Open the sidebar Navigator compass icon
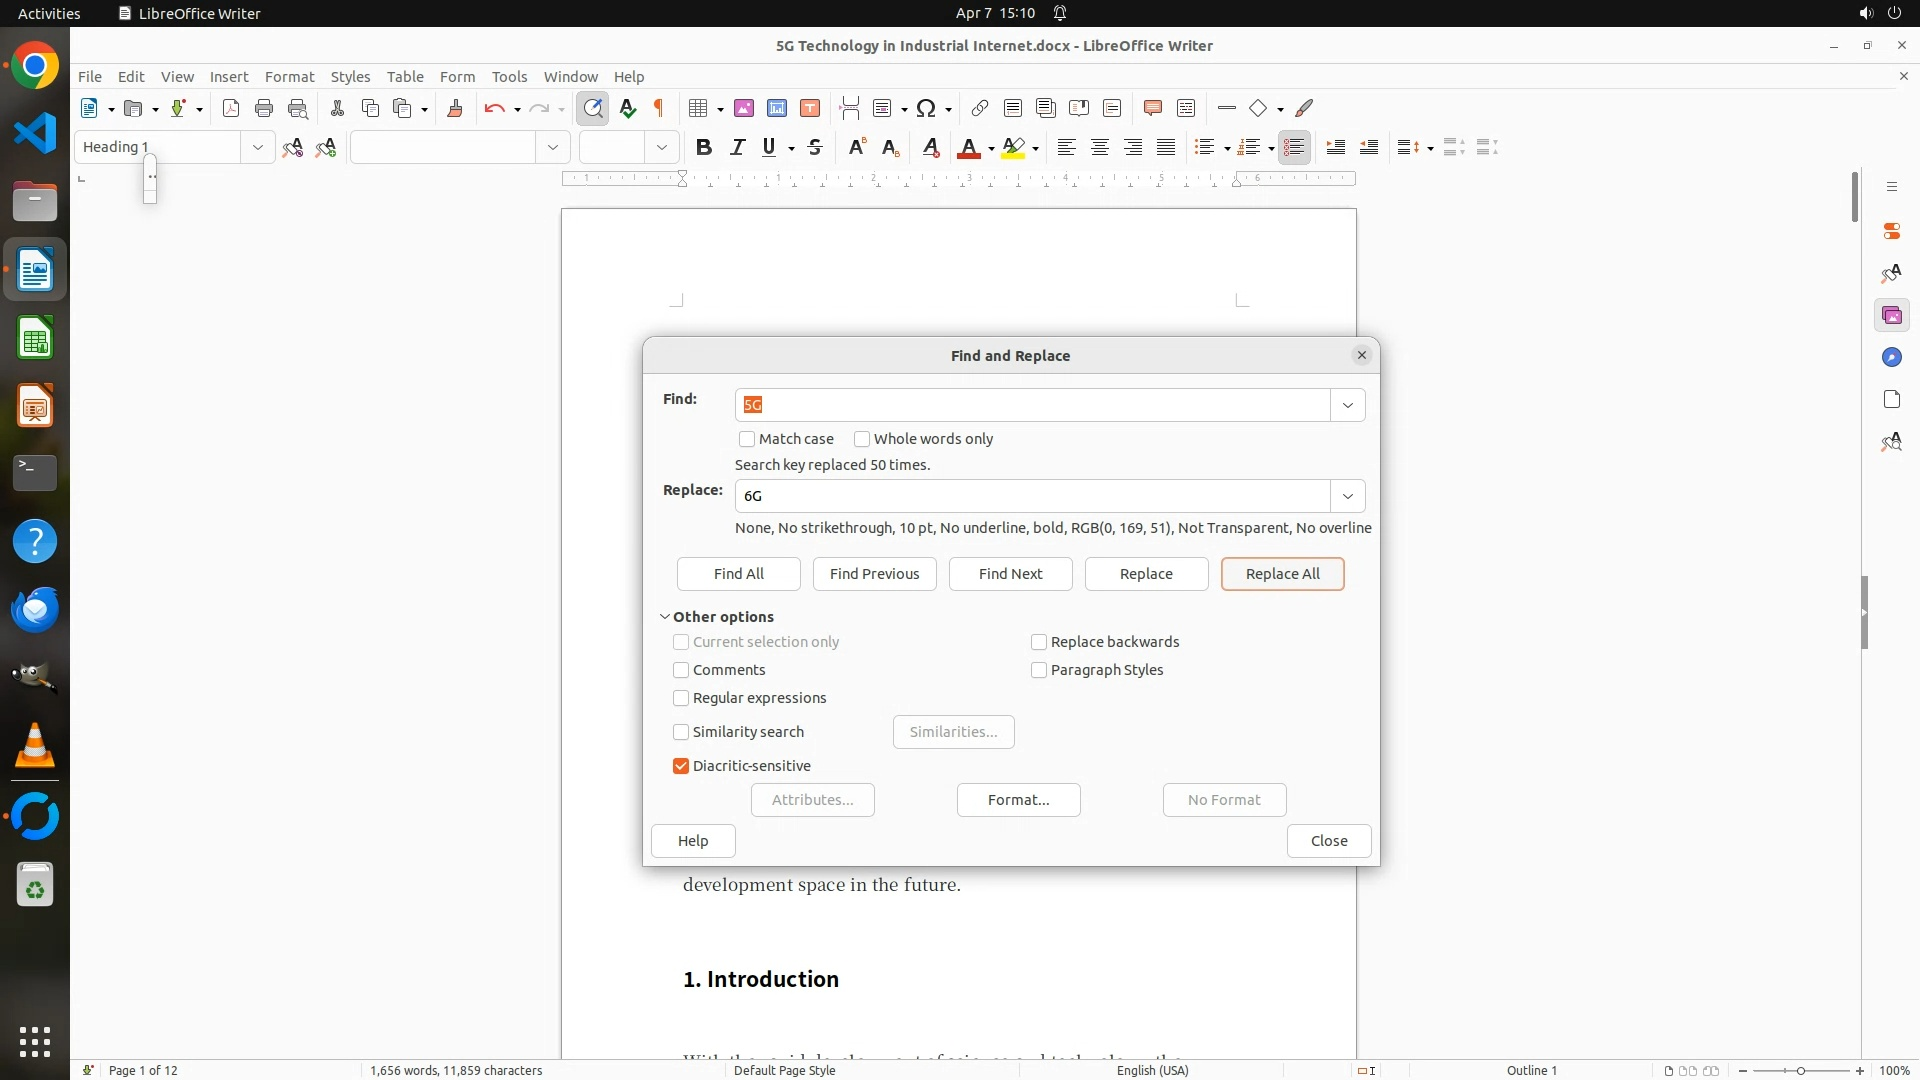The image size is (1920, 1080). [x=1891, y=357]
